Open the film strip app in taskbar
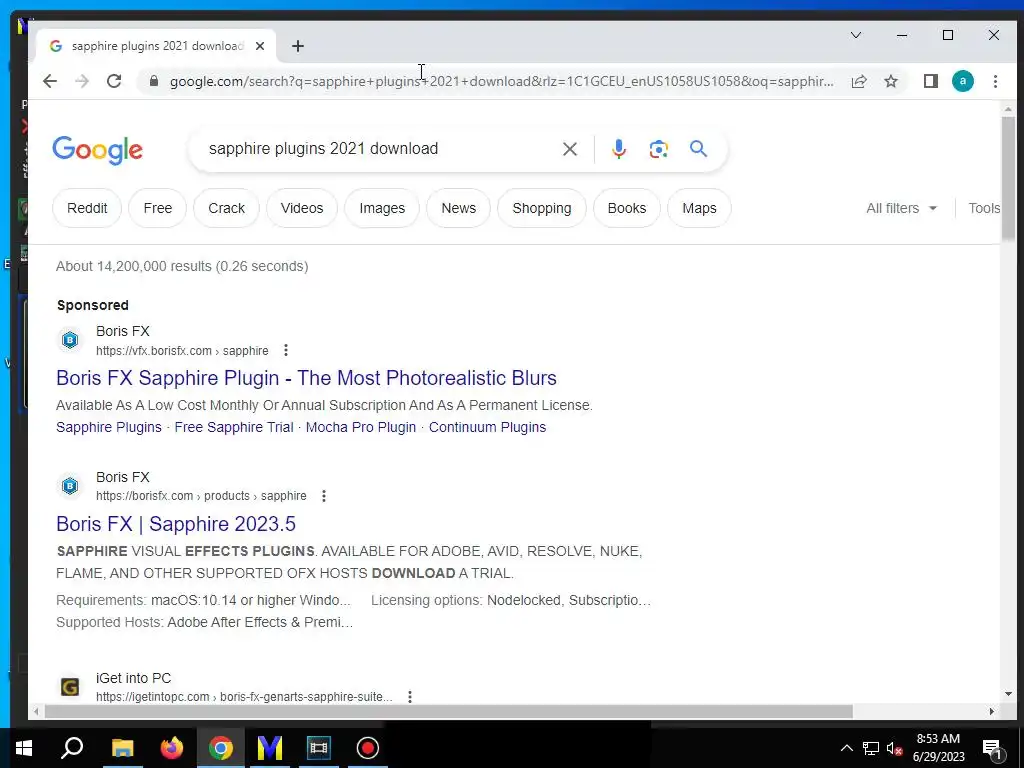1024x768 pixels. point(319,748)
